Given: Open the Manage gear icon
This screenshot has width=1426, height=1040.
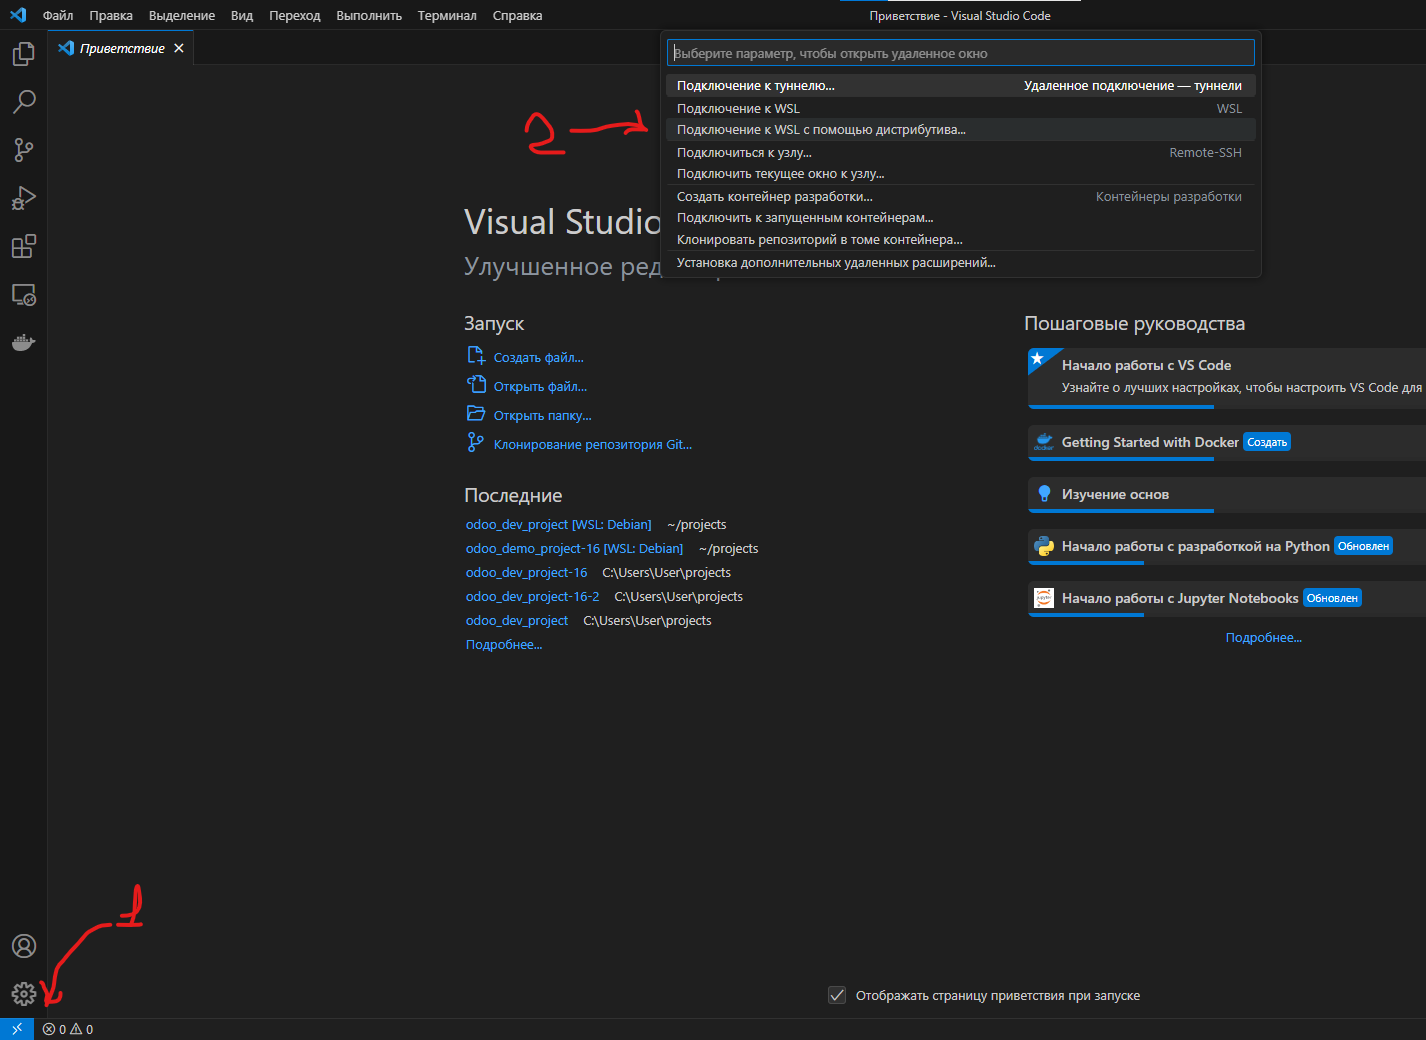Looking at the screenshot, I should 23,994.
